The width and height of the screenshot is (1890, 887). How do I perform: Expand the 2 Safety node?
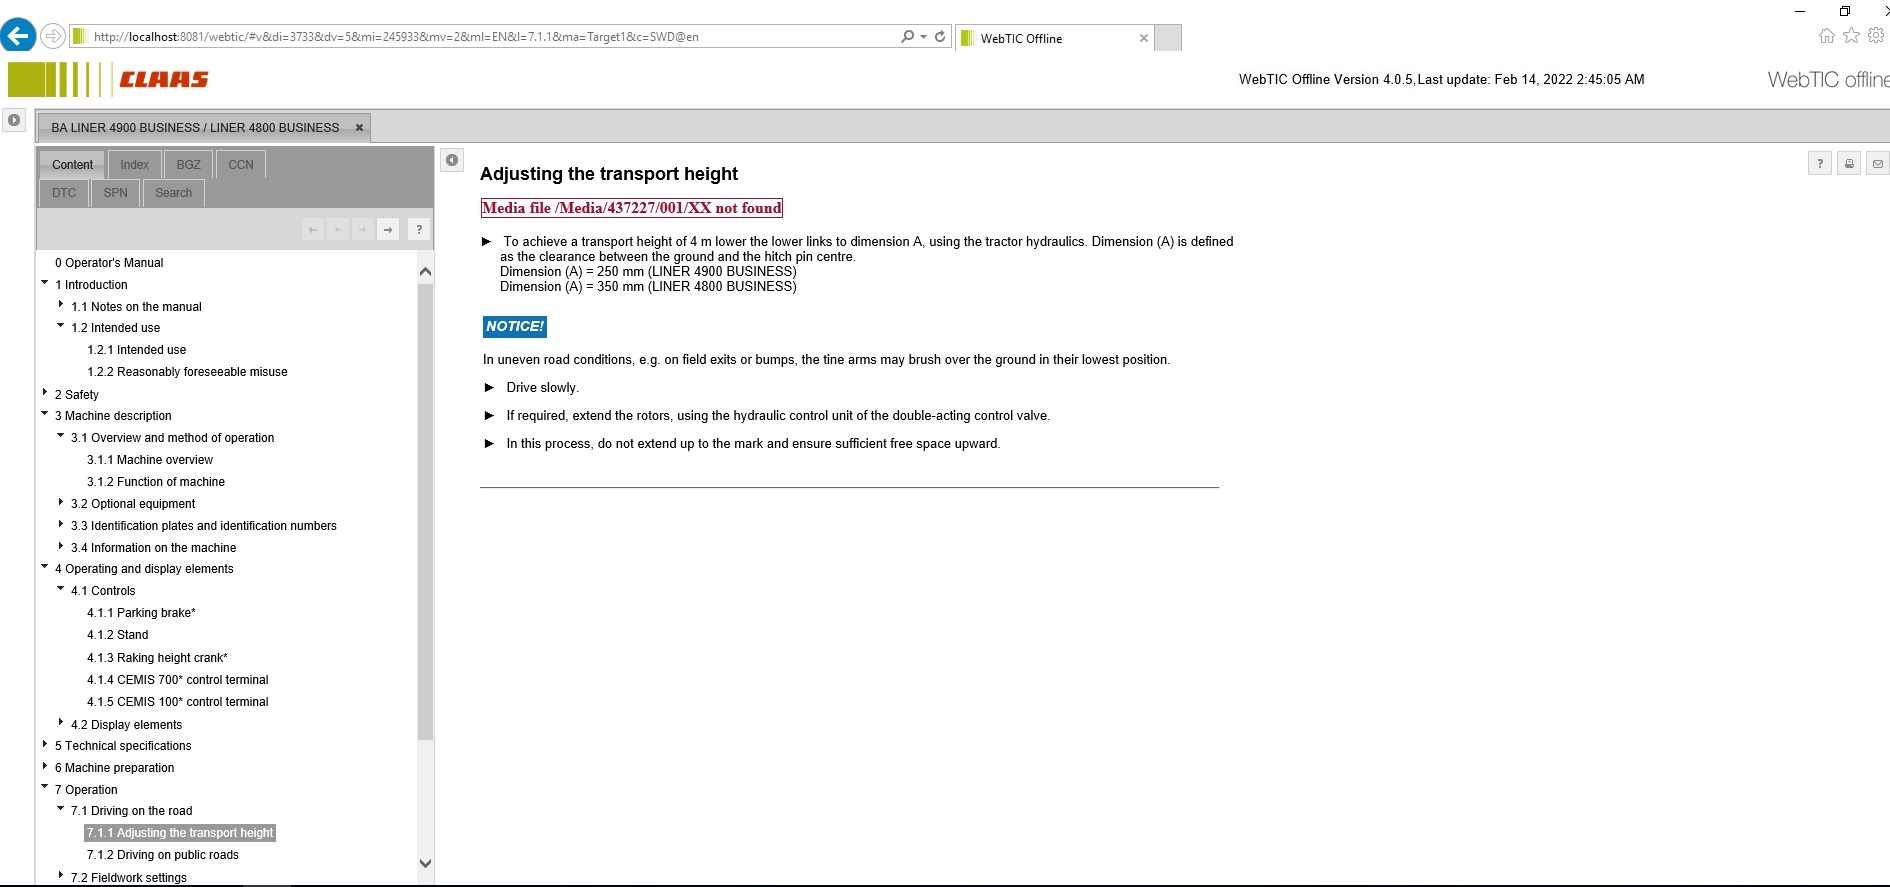pos(45,393)
